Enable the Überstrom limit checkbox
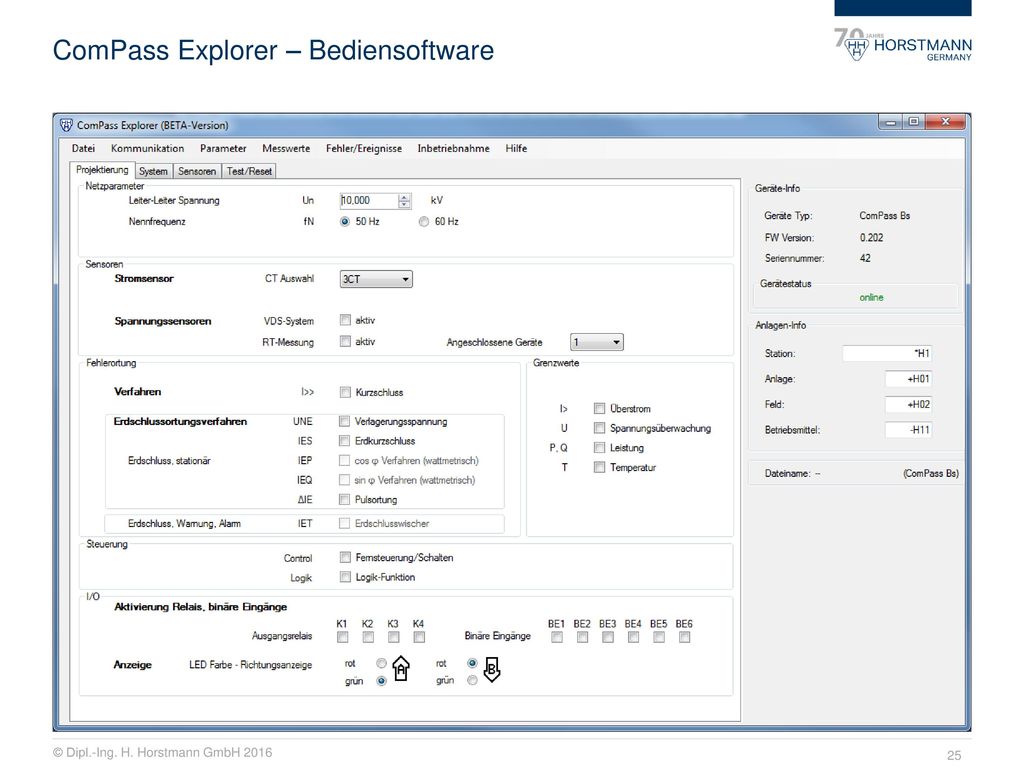Image resolution: width=1024 pixels, height=768 pixels. coord(599,408)
